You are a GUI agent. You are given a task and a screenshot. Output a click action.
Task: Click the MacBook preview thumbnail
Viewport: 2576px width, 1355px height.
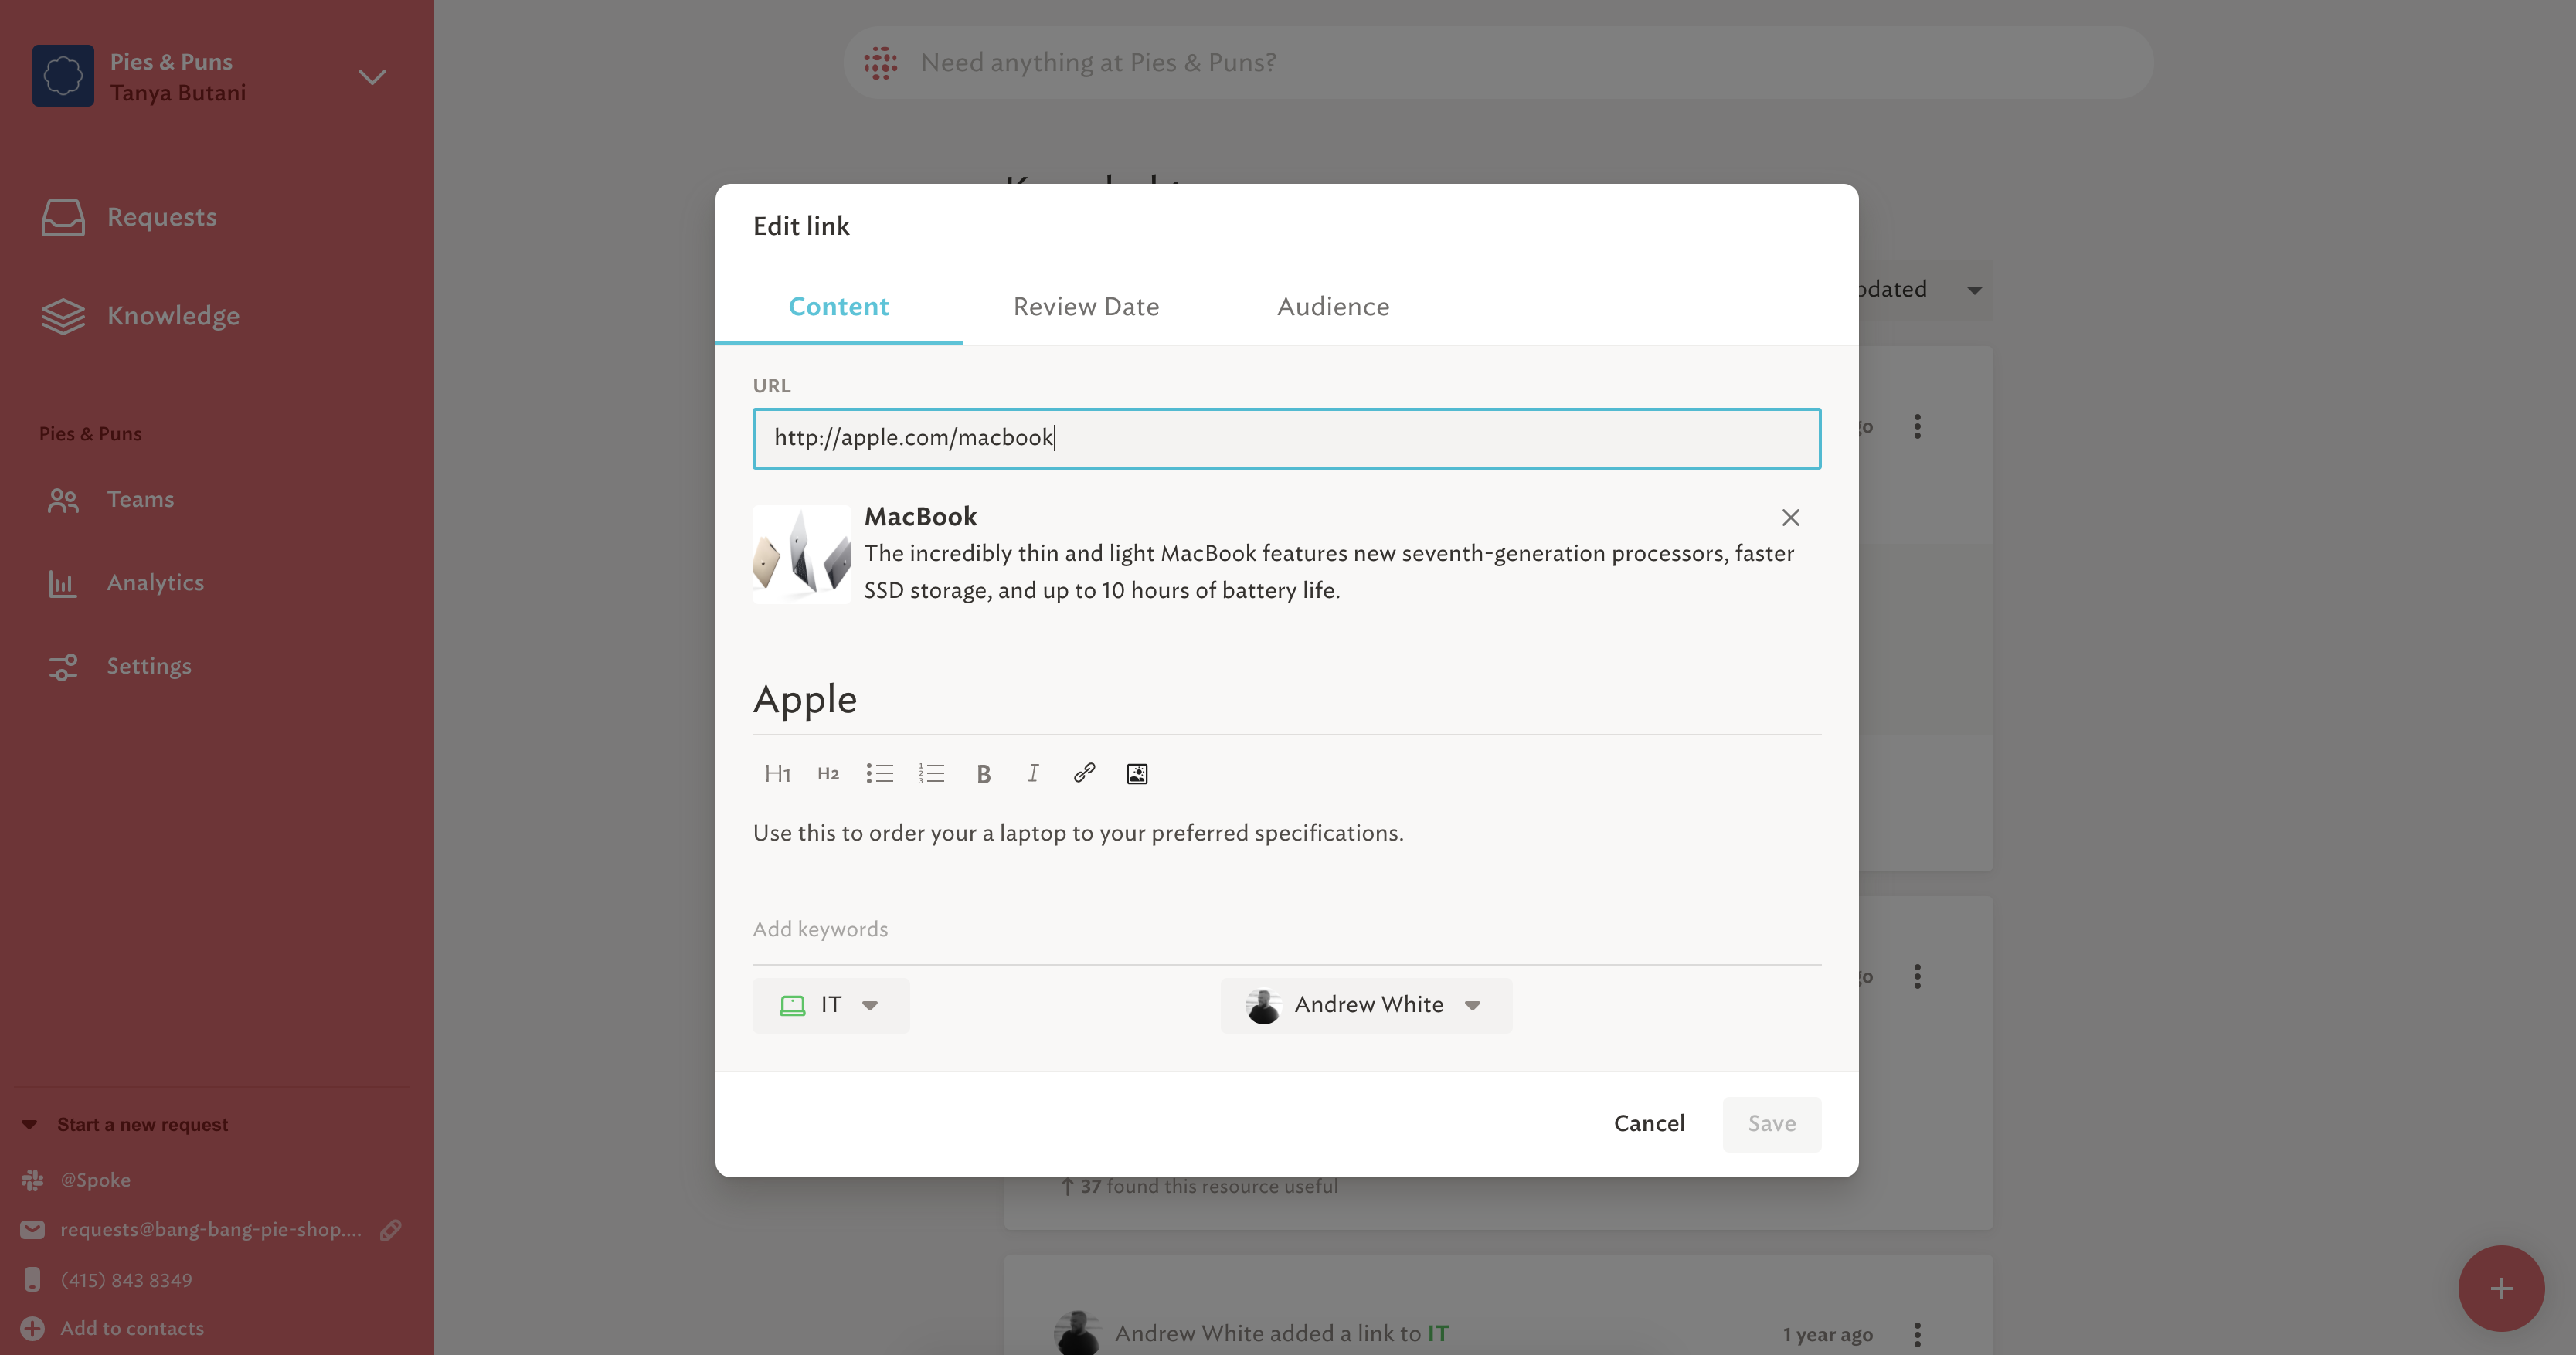(x=802, y=554)
